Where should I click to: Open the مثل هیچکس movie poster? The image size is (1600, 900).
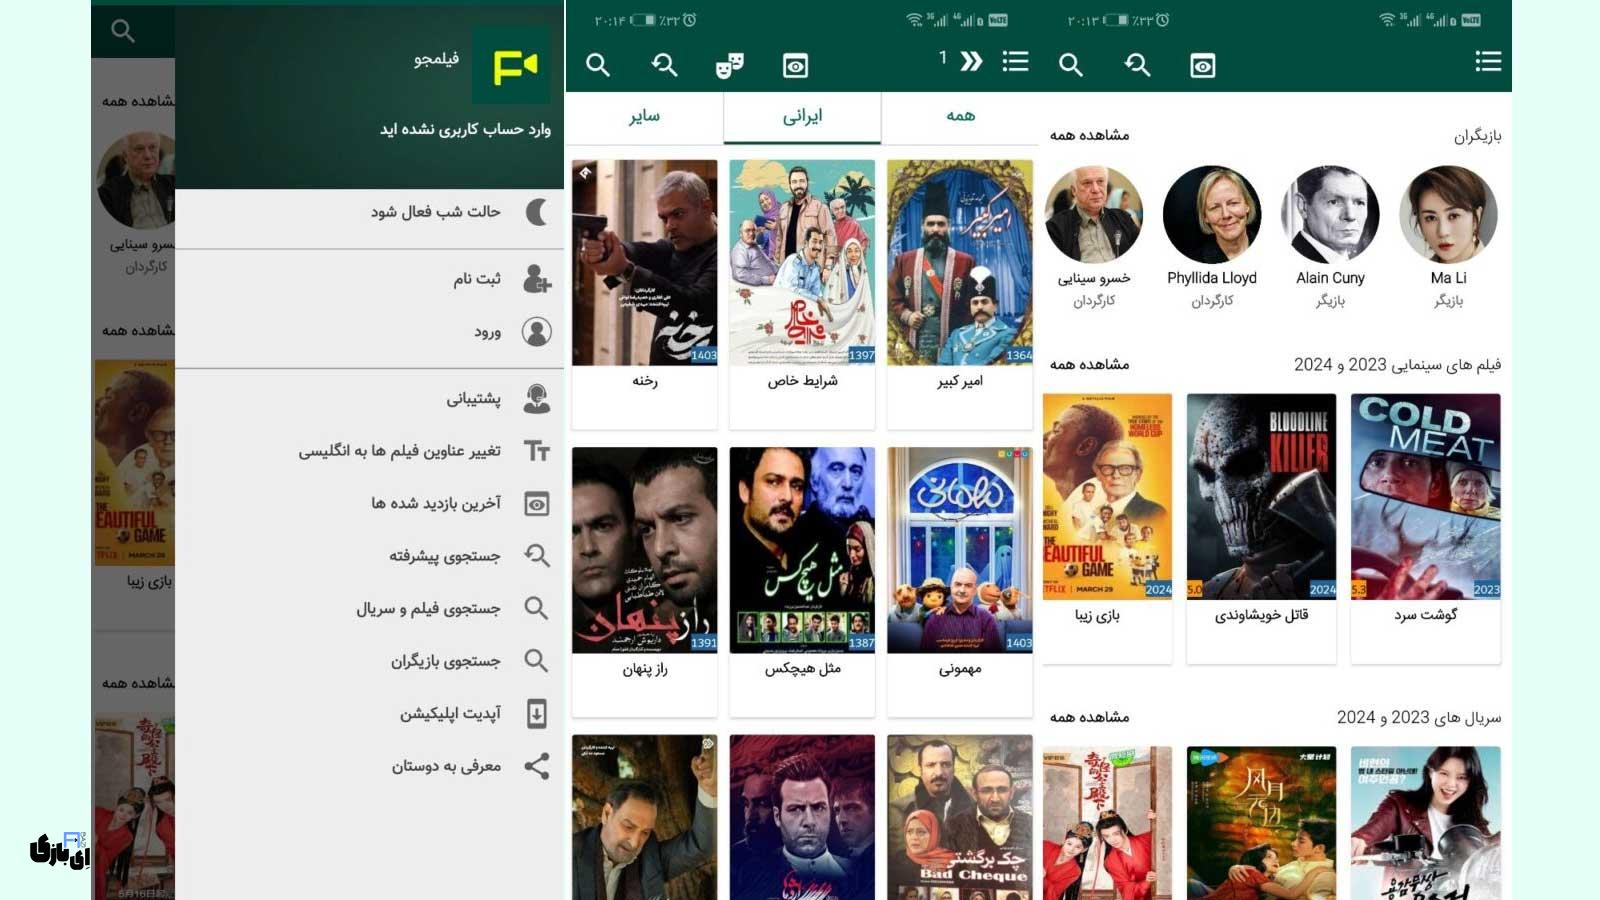[x=802, y=550]
